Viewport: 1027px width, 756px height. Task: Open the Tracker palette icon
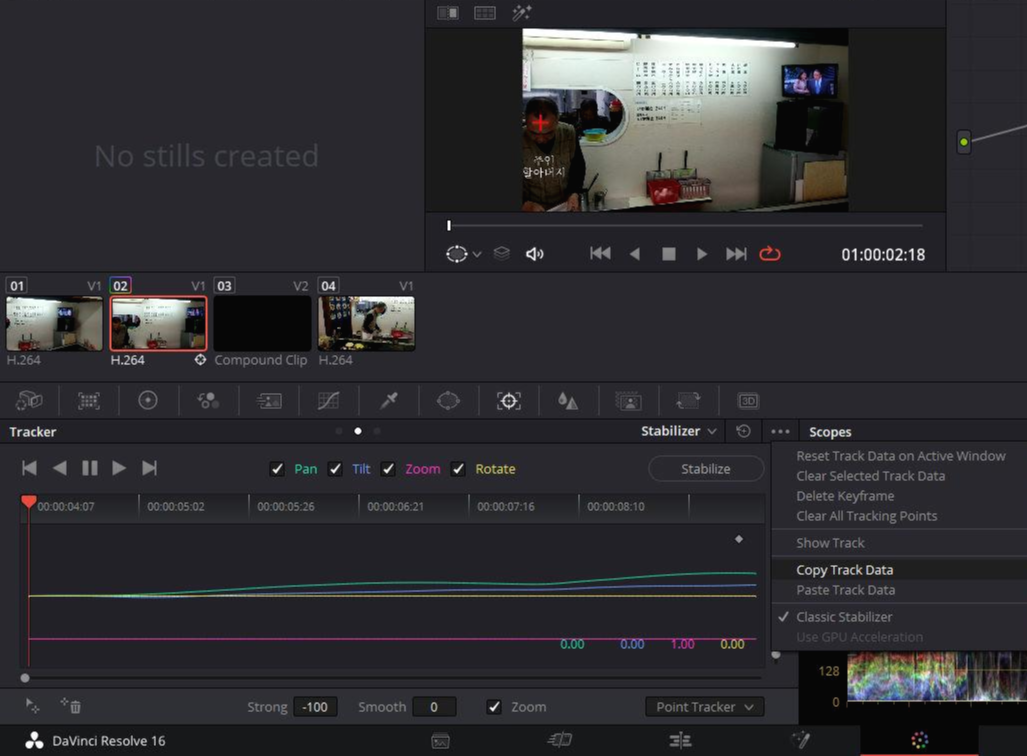point(509,400)
